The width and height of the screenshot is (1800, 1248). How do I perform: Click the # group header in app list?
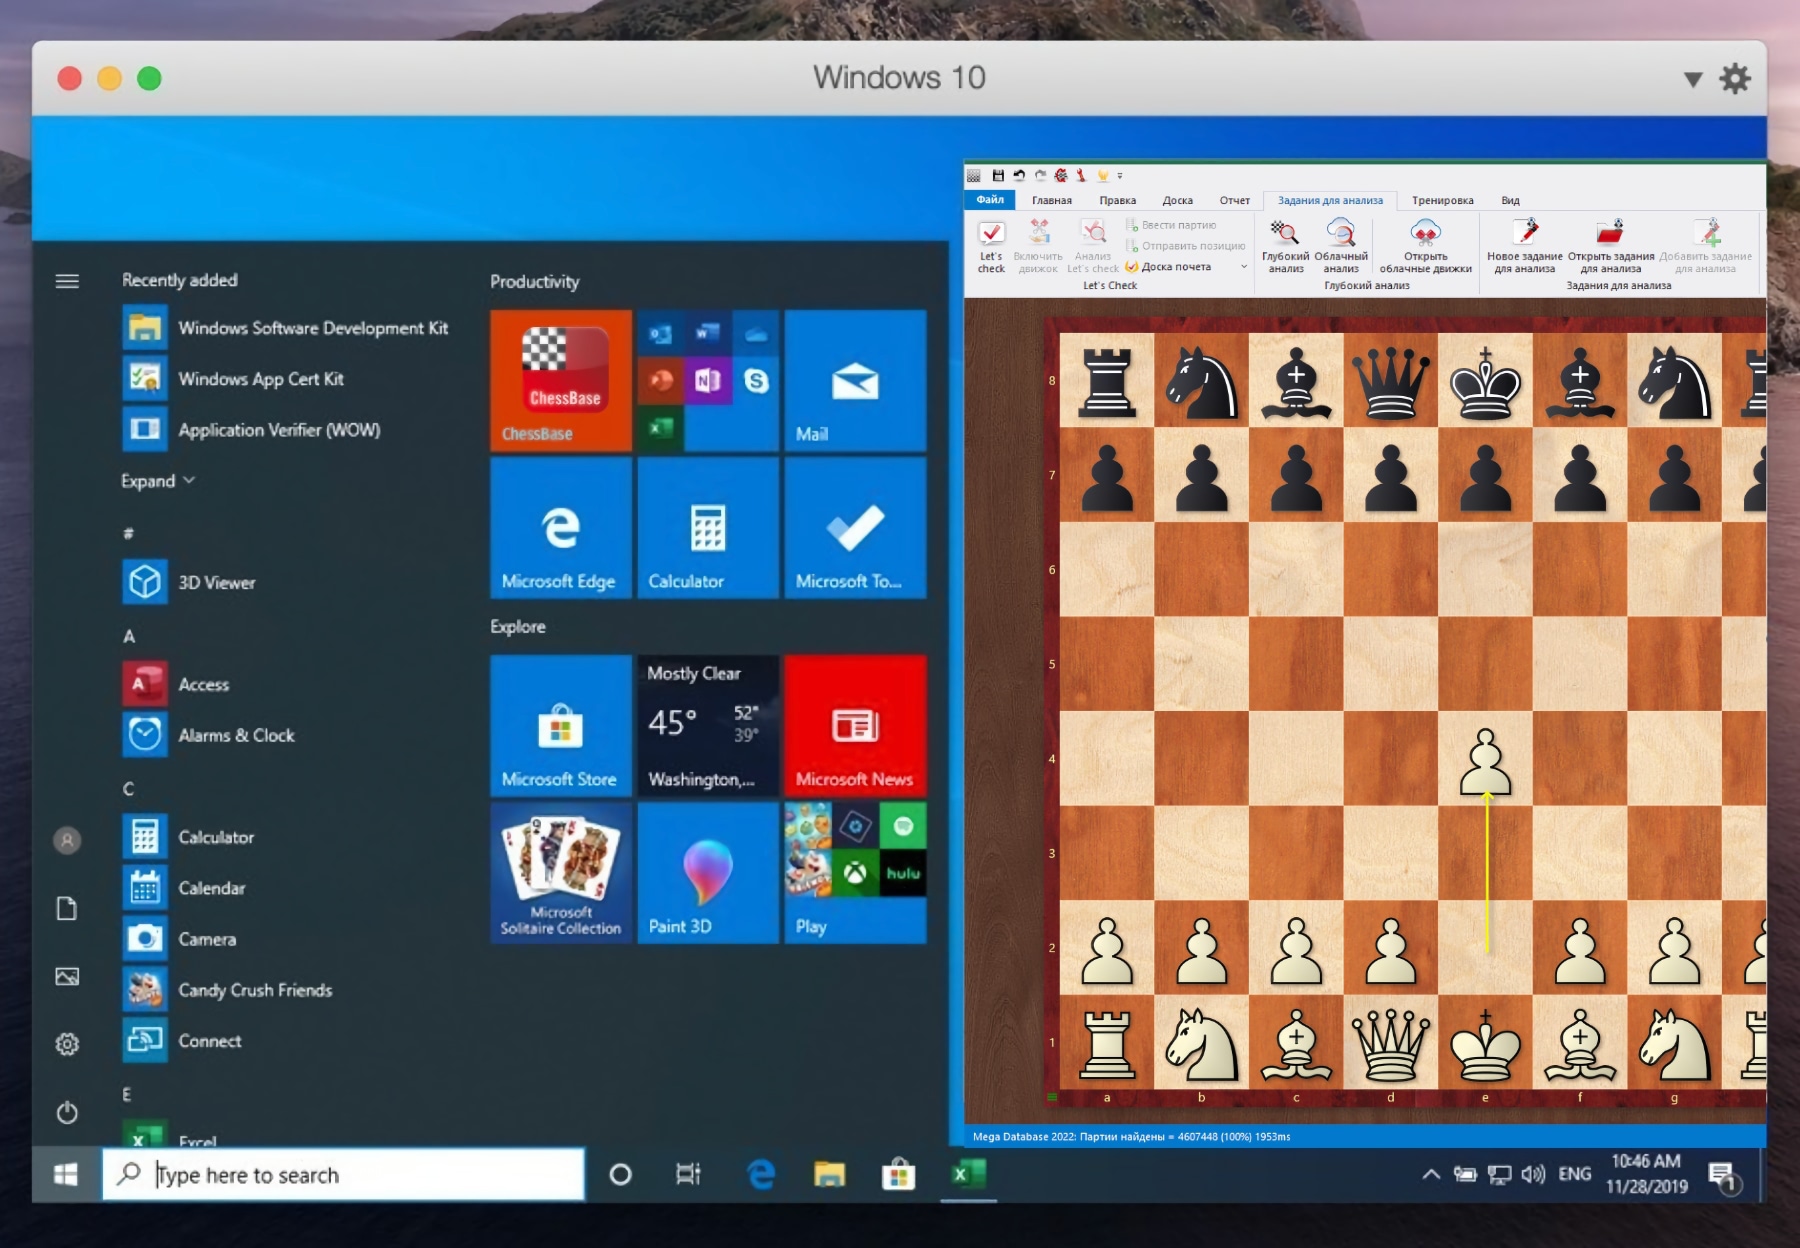click(128, 534)
